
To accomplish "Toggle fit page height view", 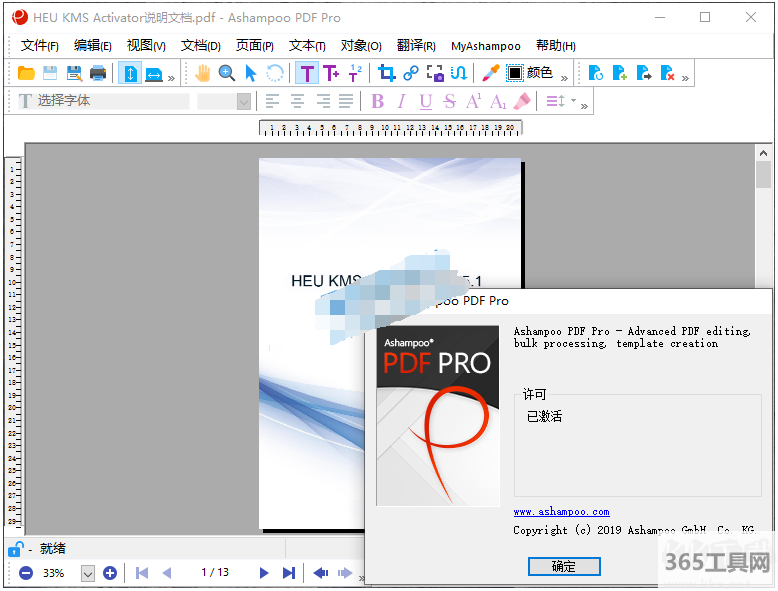I will [130, 73].
